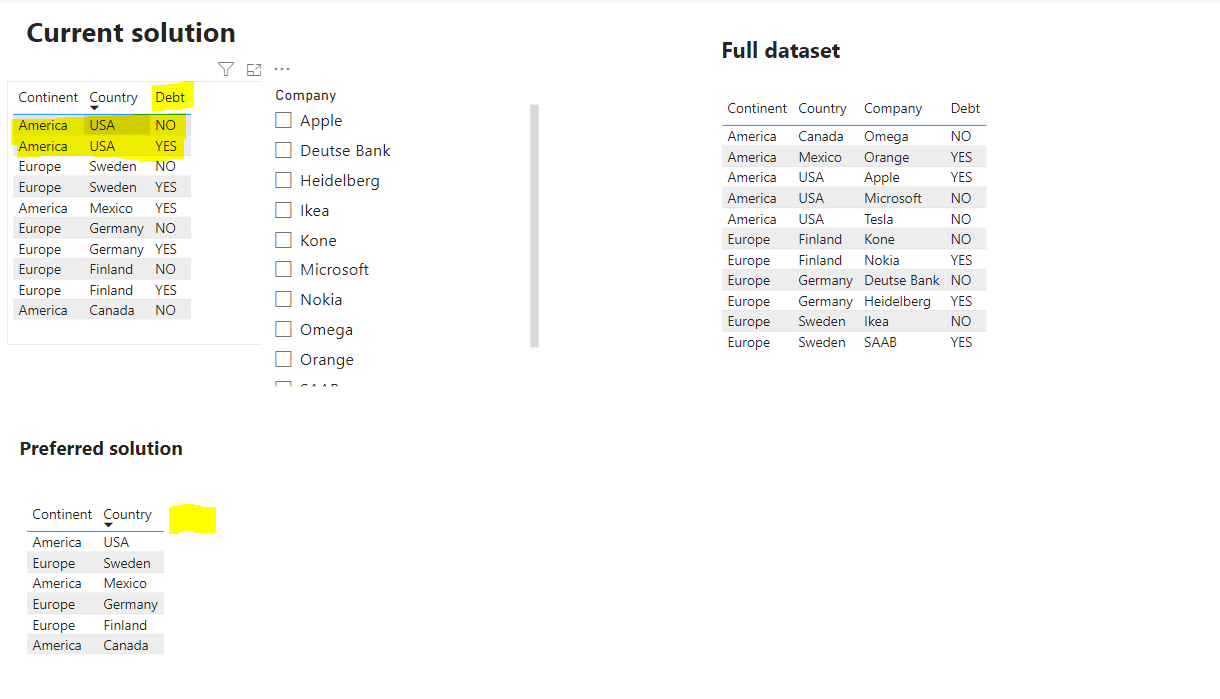Toggle sort arrow under Country in Preferred solution table
Image resolution: width=1220 pixels, height=699 pixels.
(x=108, y=525)
